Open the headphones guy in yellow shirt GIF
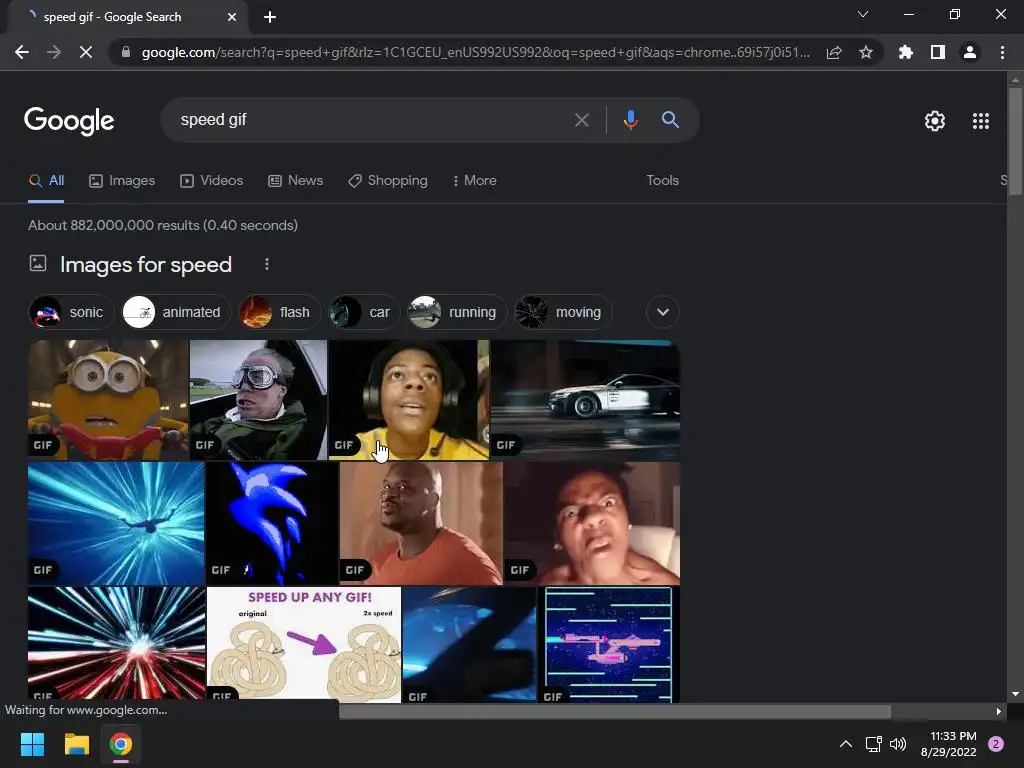This screenshot has height=768, width=1024. [x=409, y=400]
